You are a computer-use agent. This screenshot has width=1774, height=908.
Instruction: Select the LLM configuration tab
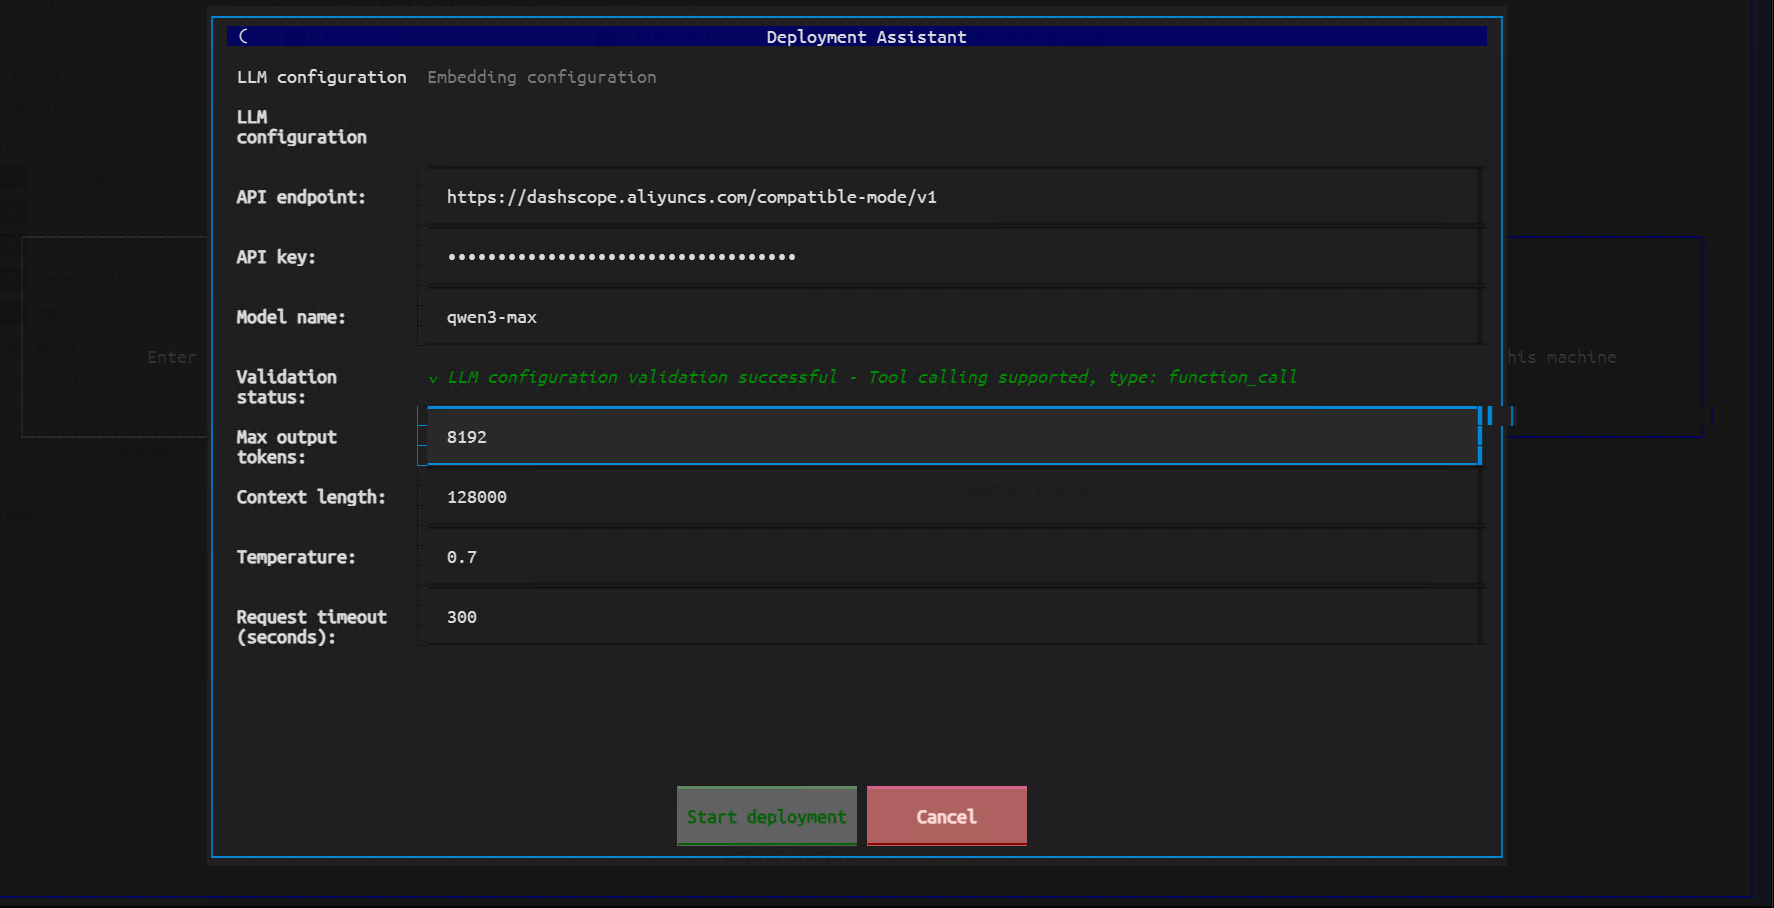pyautogui.click(x=321, y=77)
